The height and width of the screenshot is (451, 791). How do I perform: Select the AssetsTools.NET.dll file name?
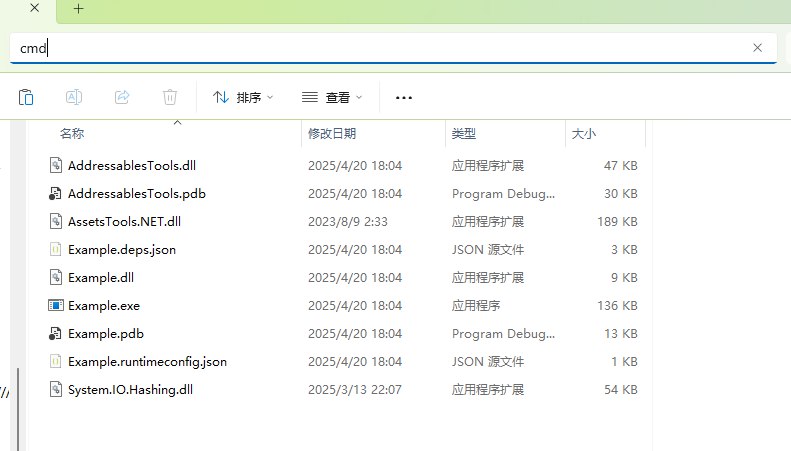click(124, 221)
